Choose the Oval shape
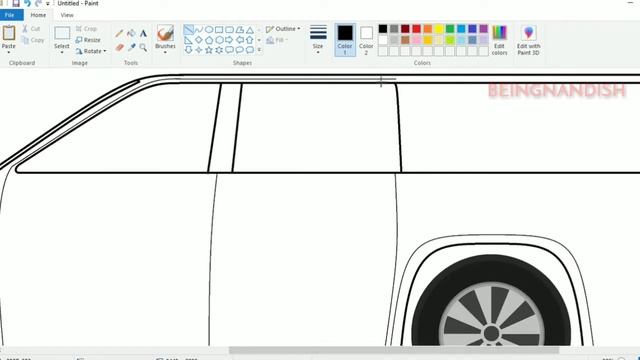Image resolution: width=640 pixels, height=360 pixels. 209,30
